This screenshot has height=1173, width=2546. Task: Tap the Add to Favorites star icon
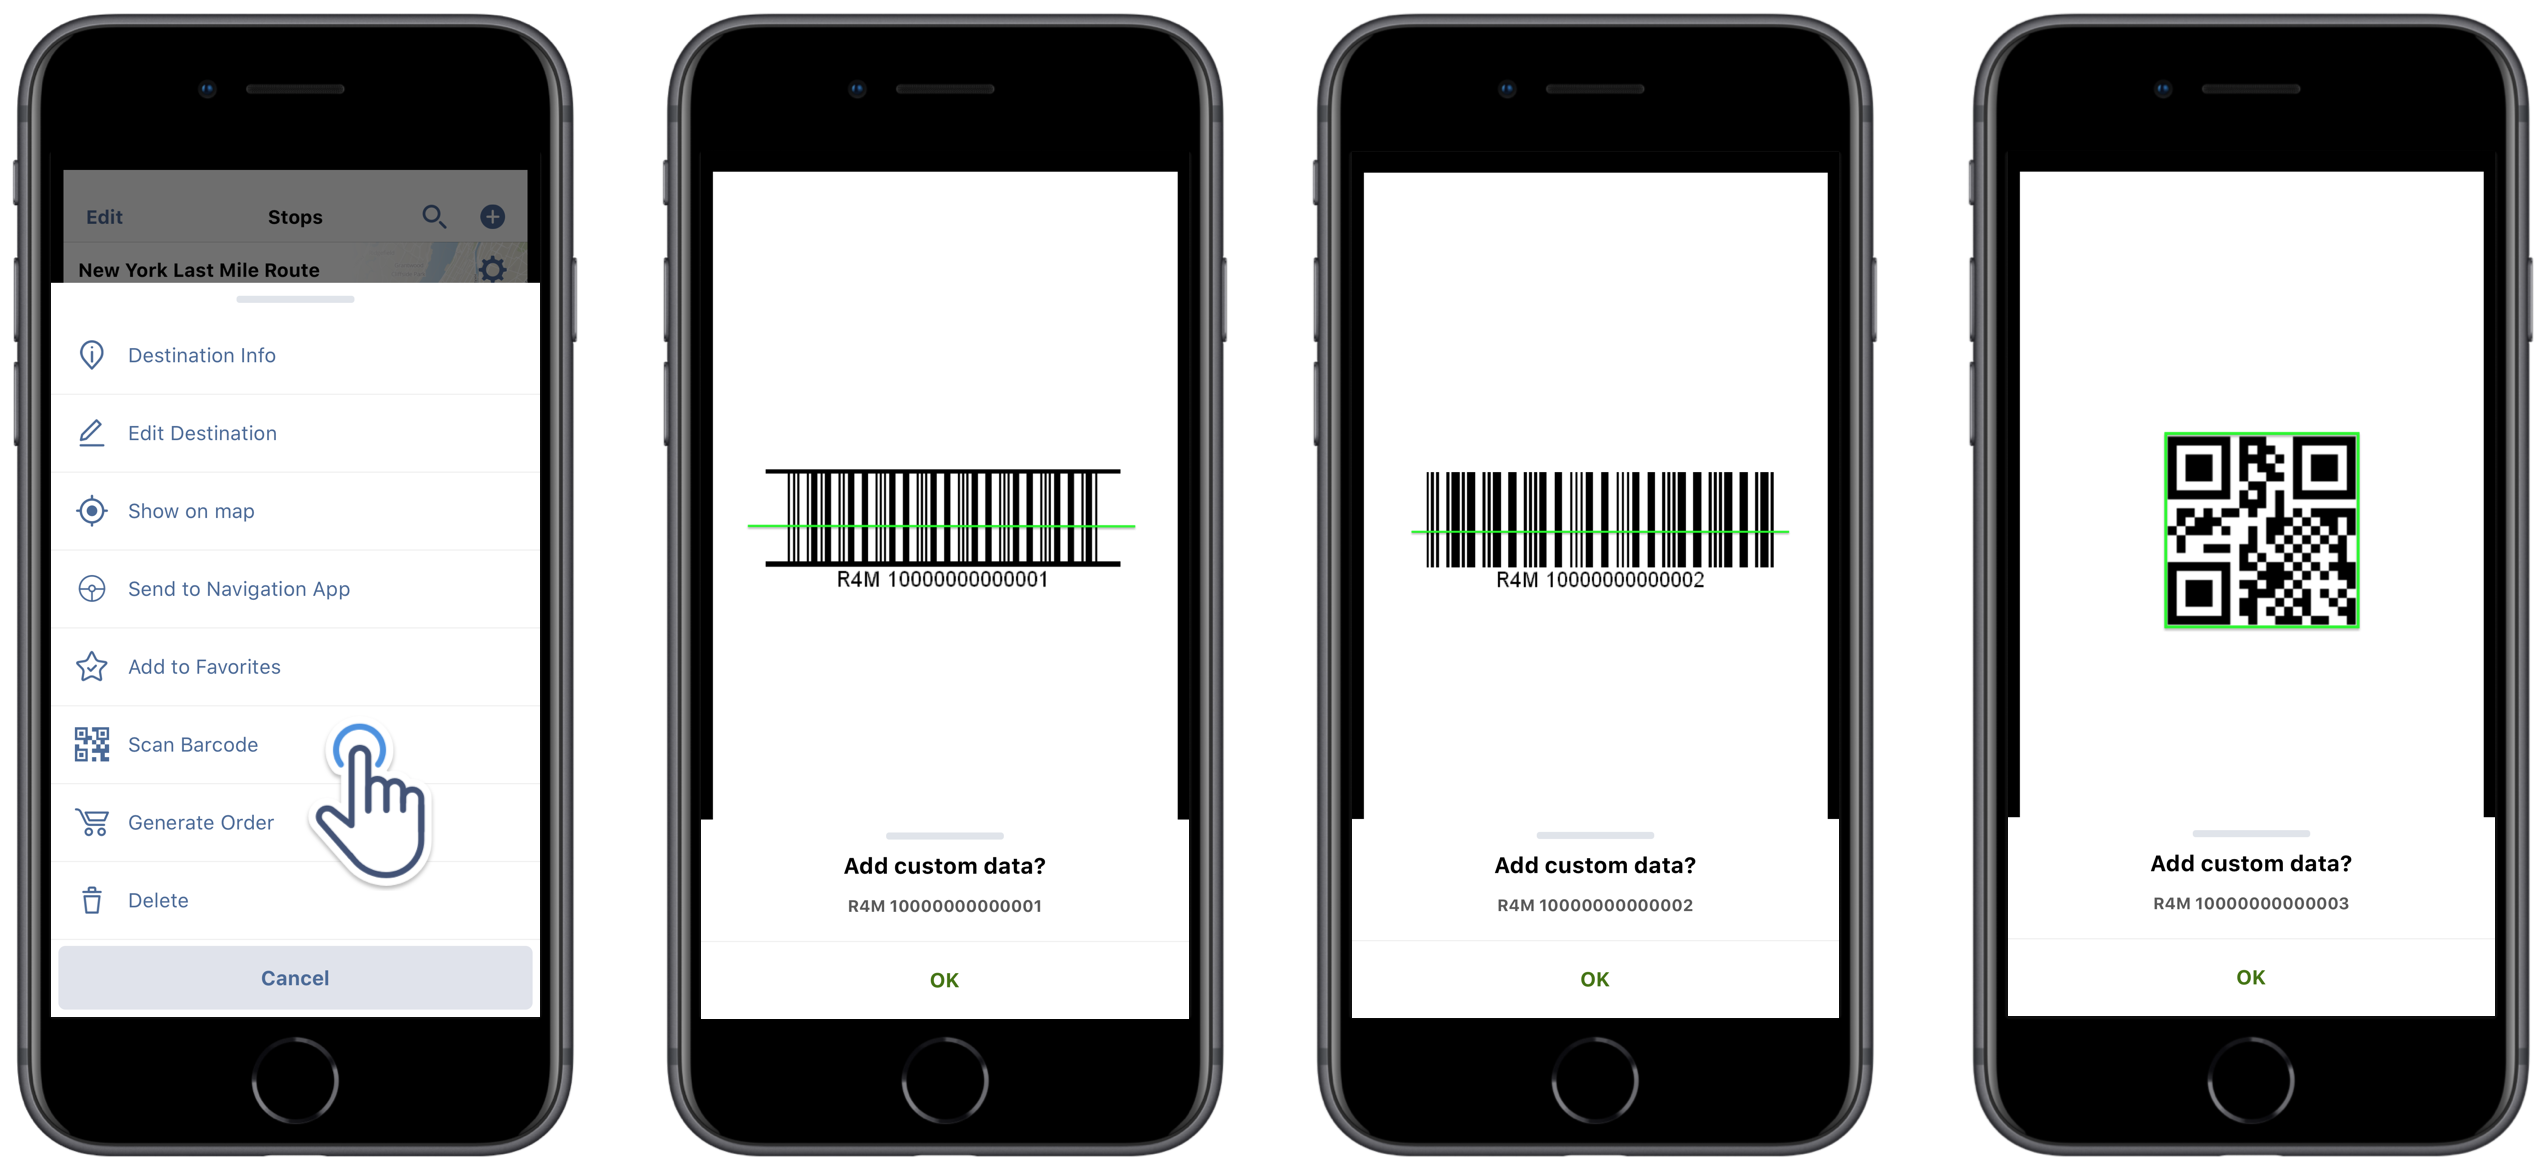(x=93, y=666)
